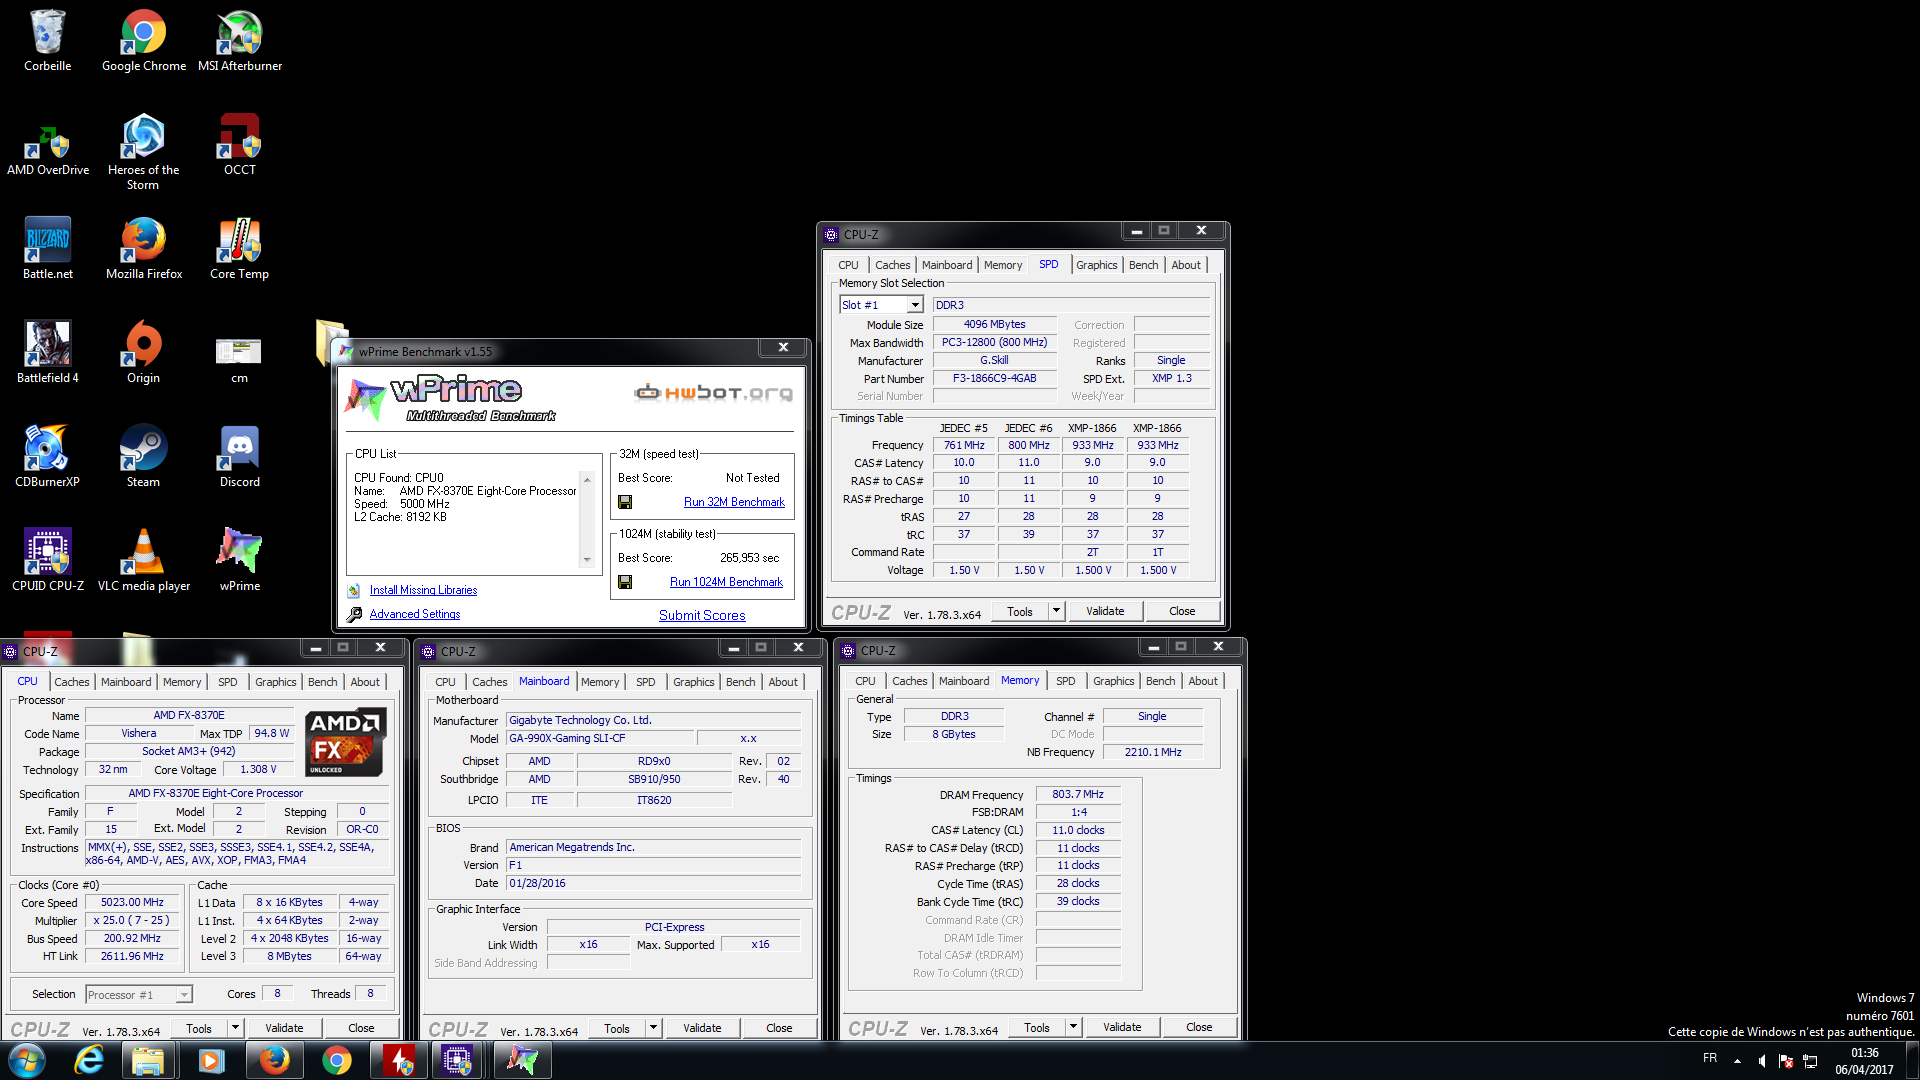Image resolution: width=1920 pixels, height=1080 pixels.
Task: Open the About tab in the SPD window
Action: coord(1186,265)
